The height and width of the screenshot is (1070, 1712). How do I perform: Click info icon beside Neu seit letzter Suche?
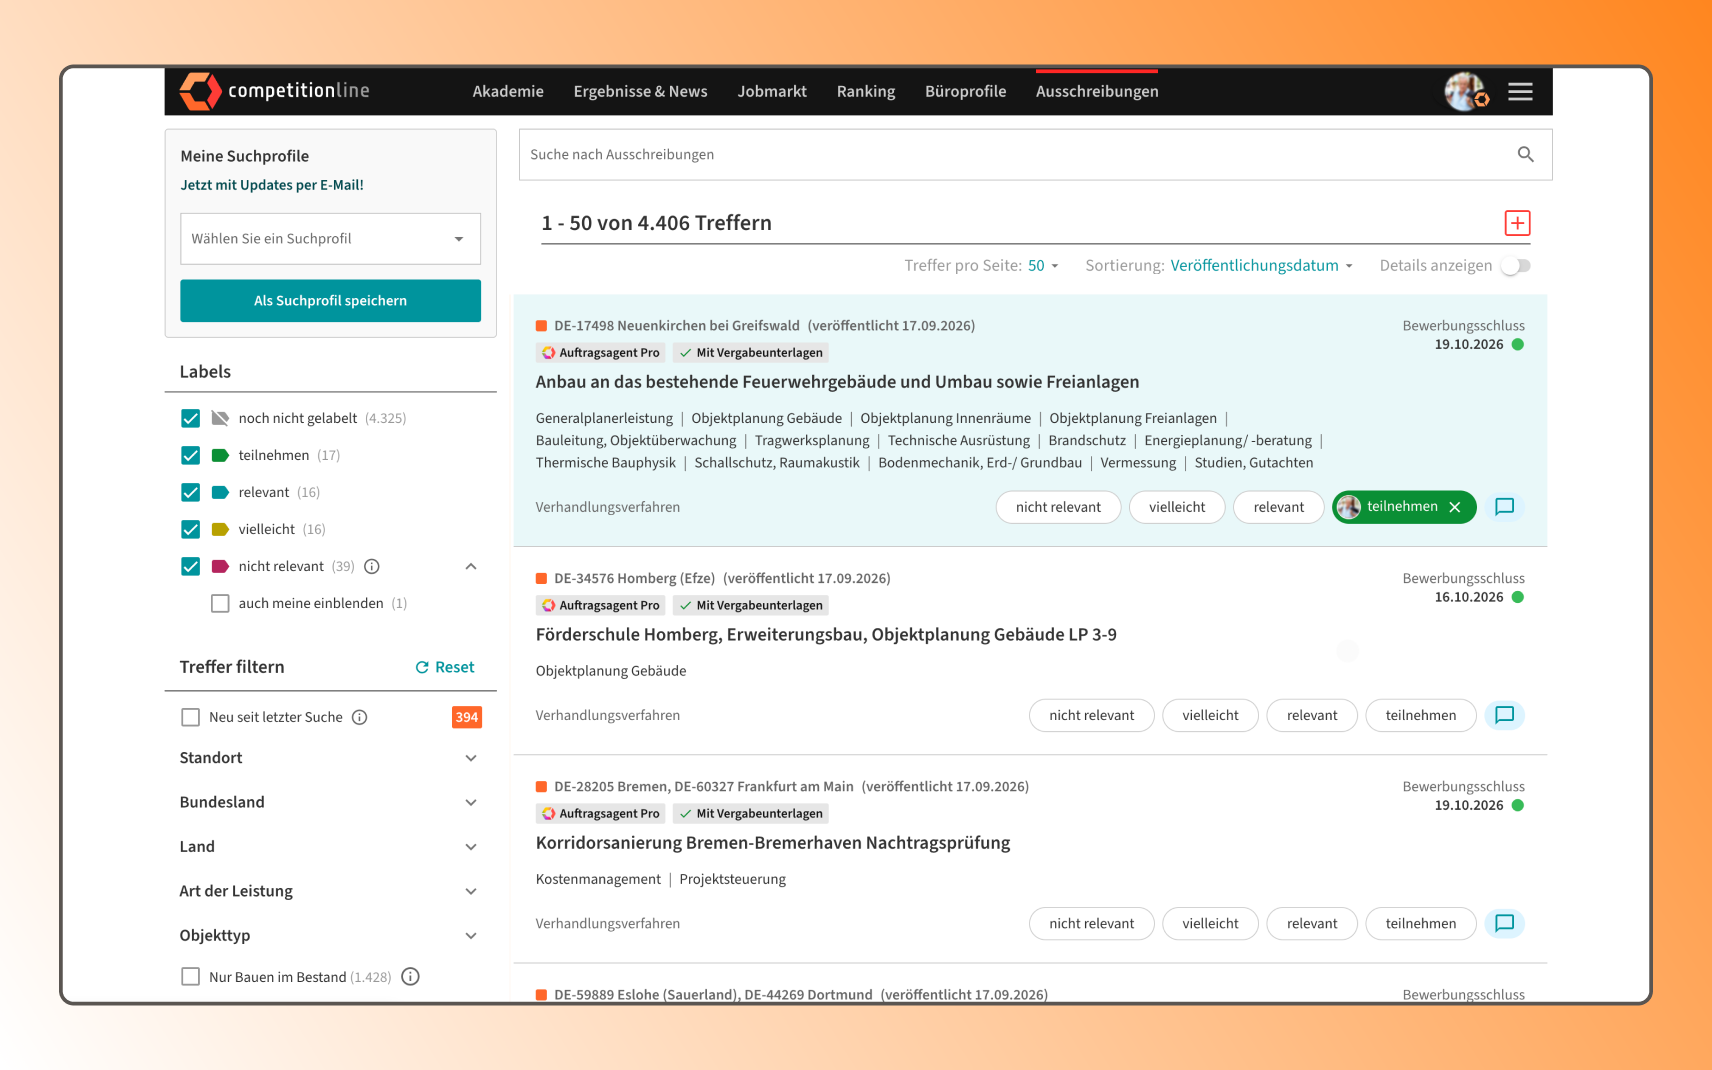click(360, 717)
